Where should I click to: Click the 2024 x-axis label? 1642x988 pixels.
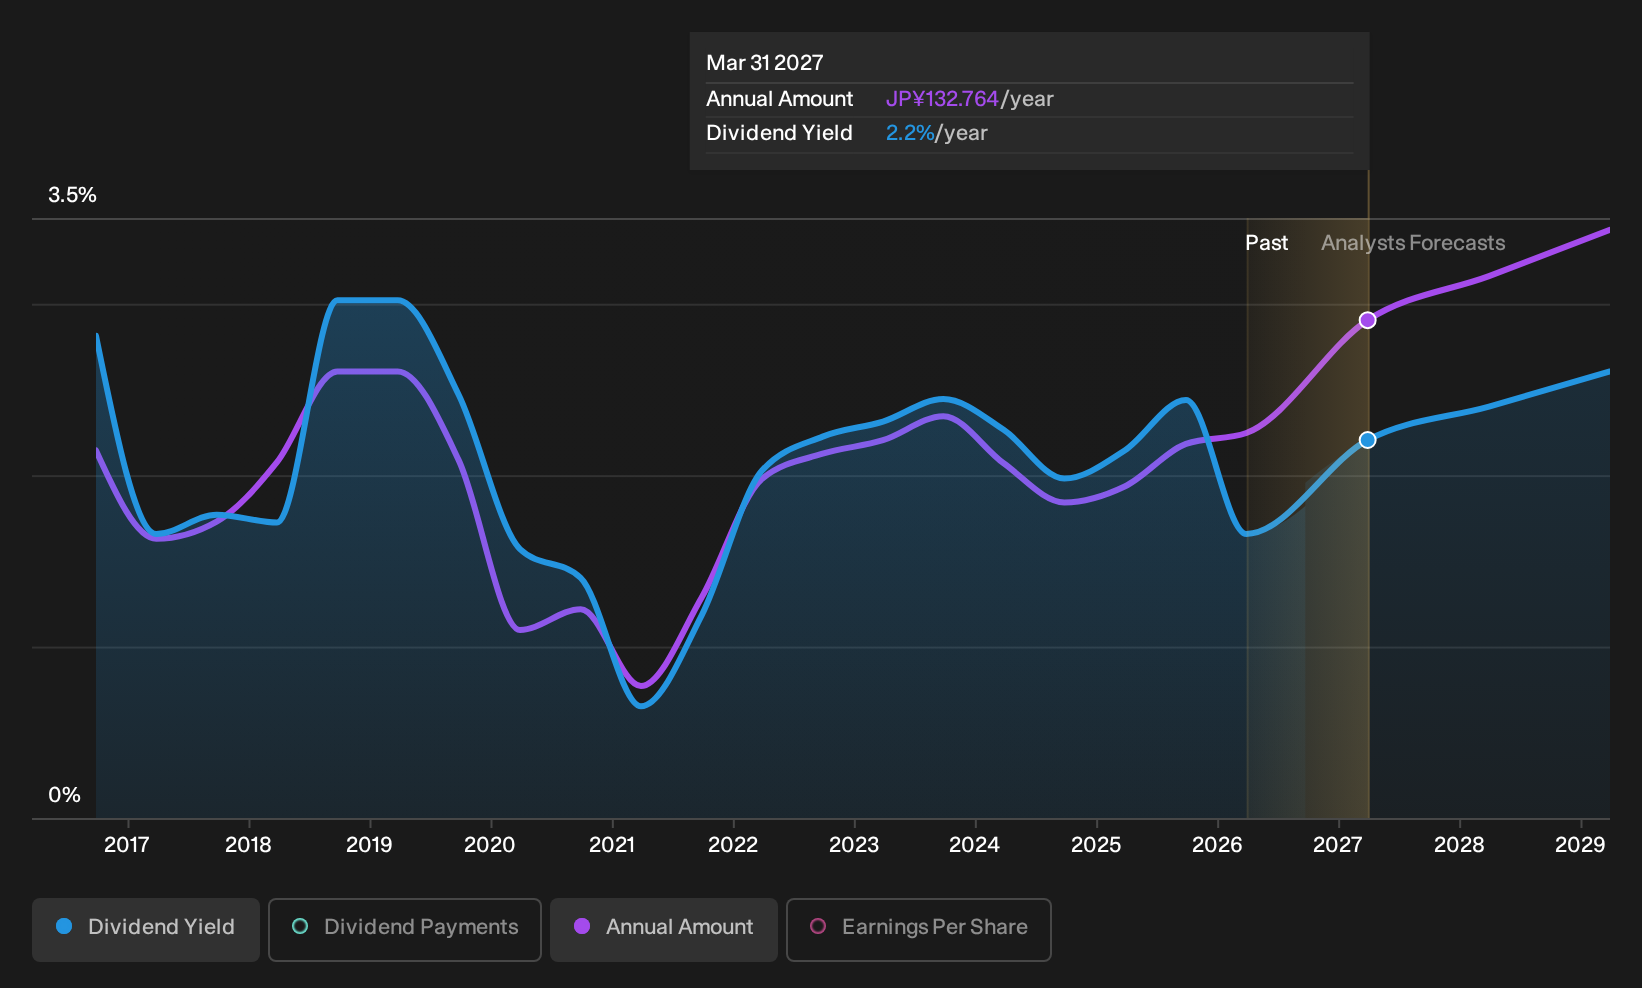974,845
